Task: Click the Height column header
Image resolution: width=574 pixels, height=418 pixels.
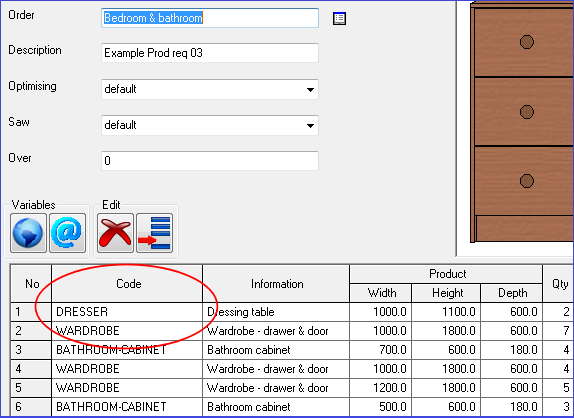Action: (x=446, y=293)
